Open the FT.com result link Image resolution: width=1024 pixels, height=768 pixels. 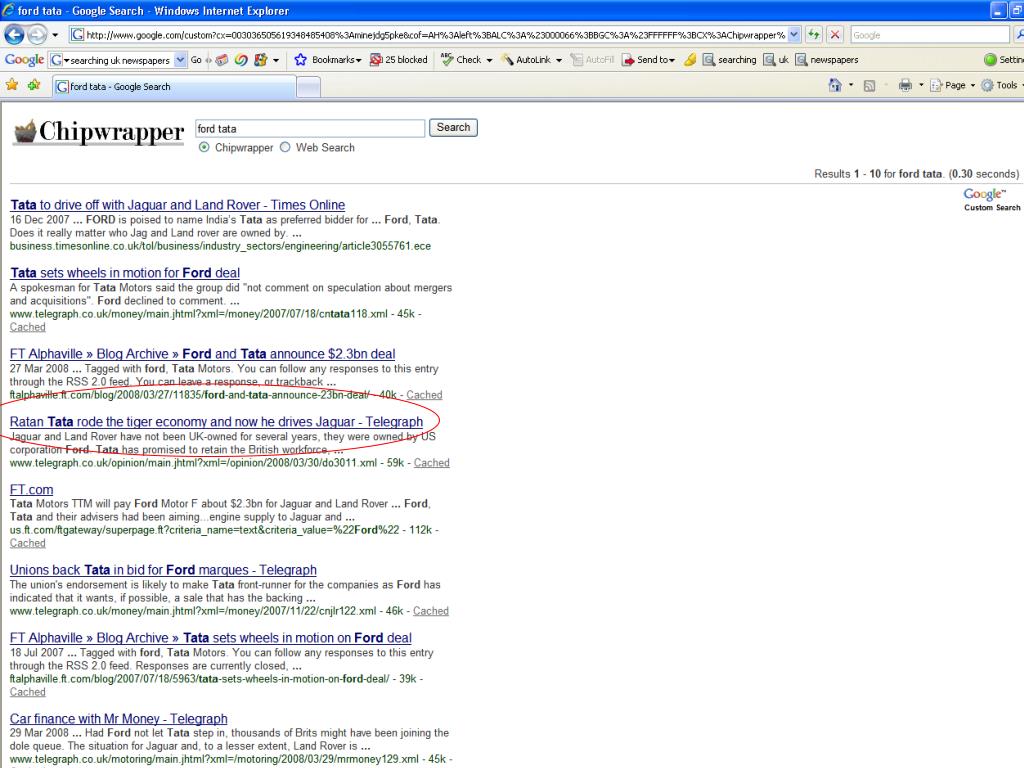pyautogui.click(x=31, y=490)
